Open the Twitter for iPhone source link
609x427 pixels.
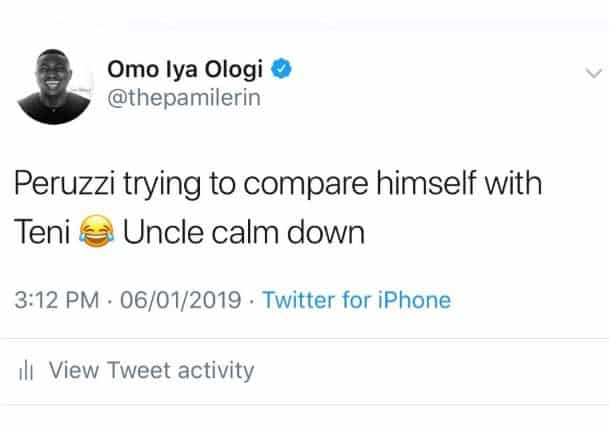[x=356, y=300]
